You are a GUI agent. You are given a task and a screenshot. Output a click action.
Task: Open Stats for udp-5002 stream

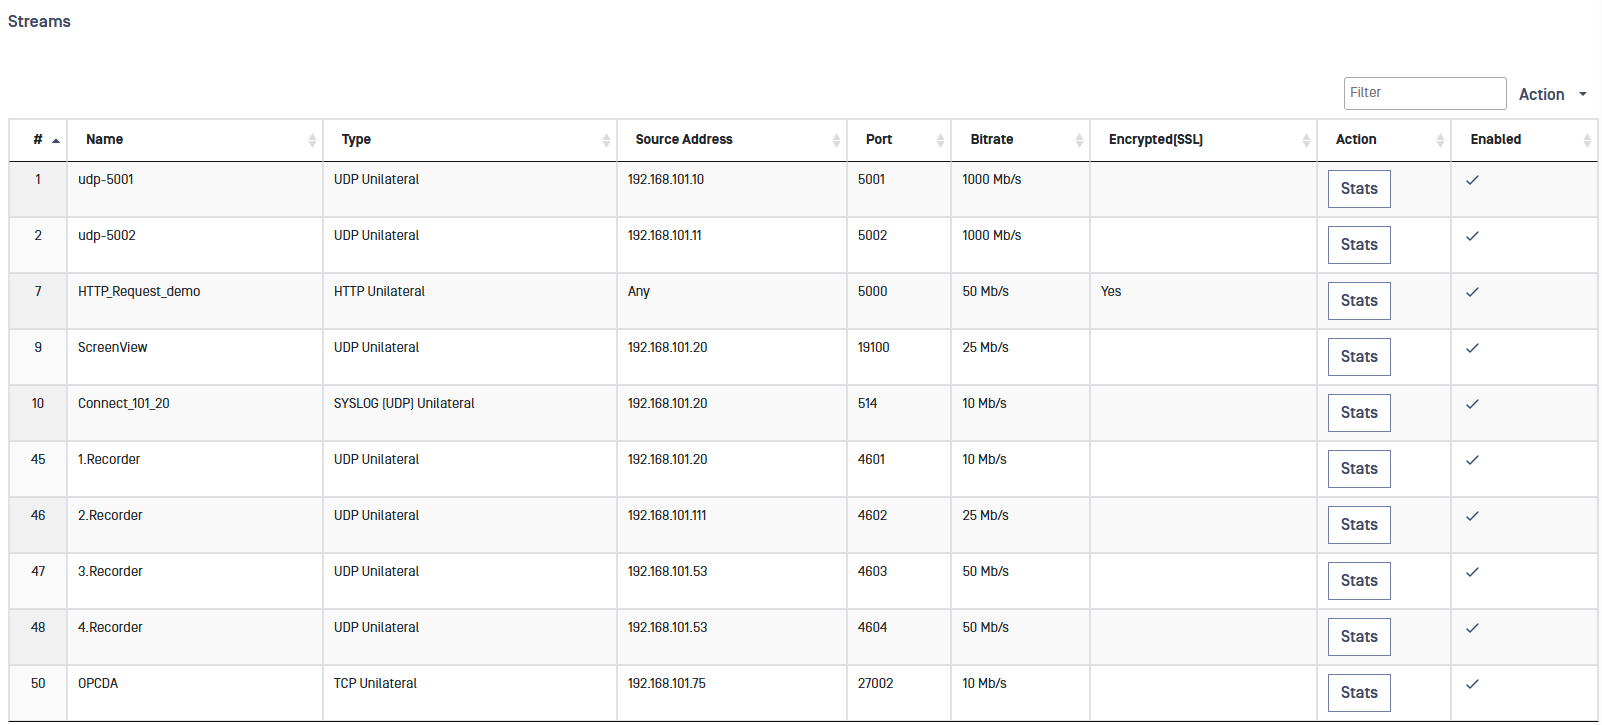coord(1359,245)
